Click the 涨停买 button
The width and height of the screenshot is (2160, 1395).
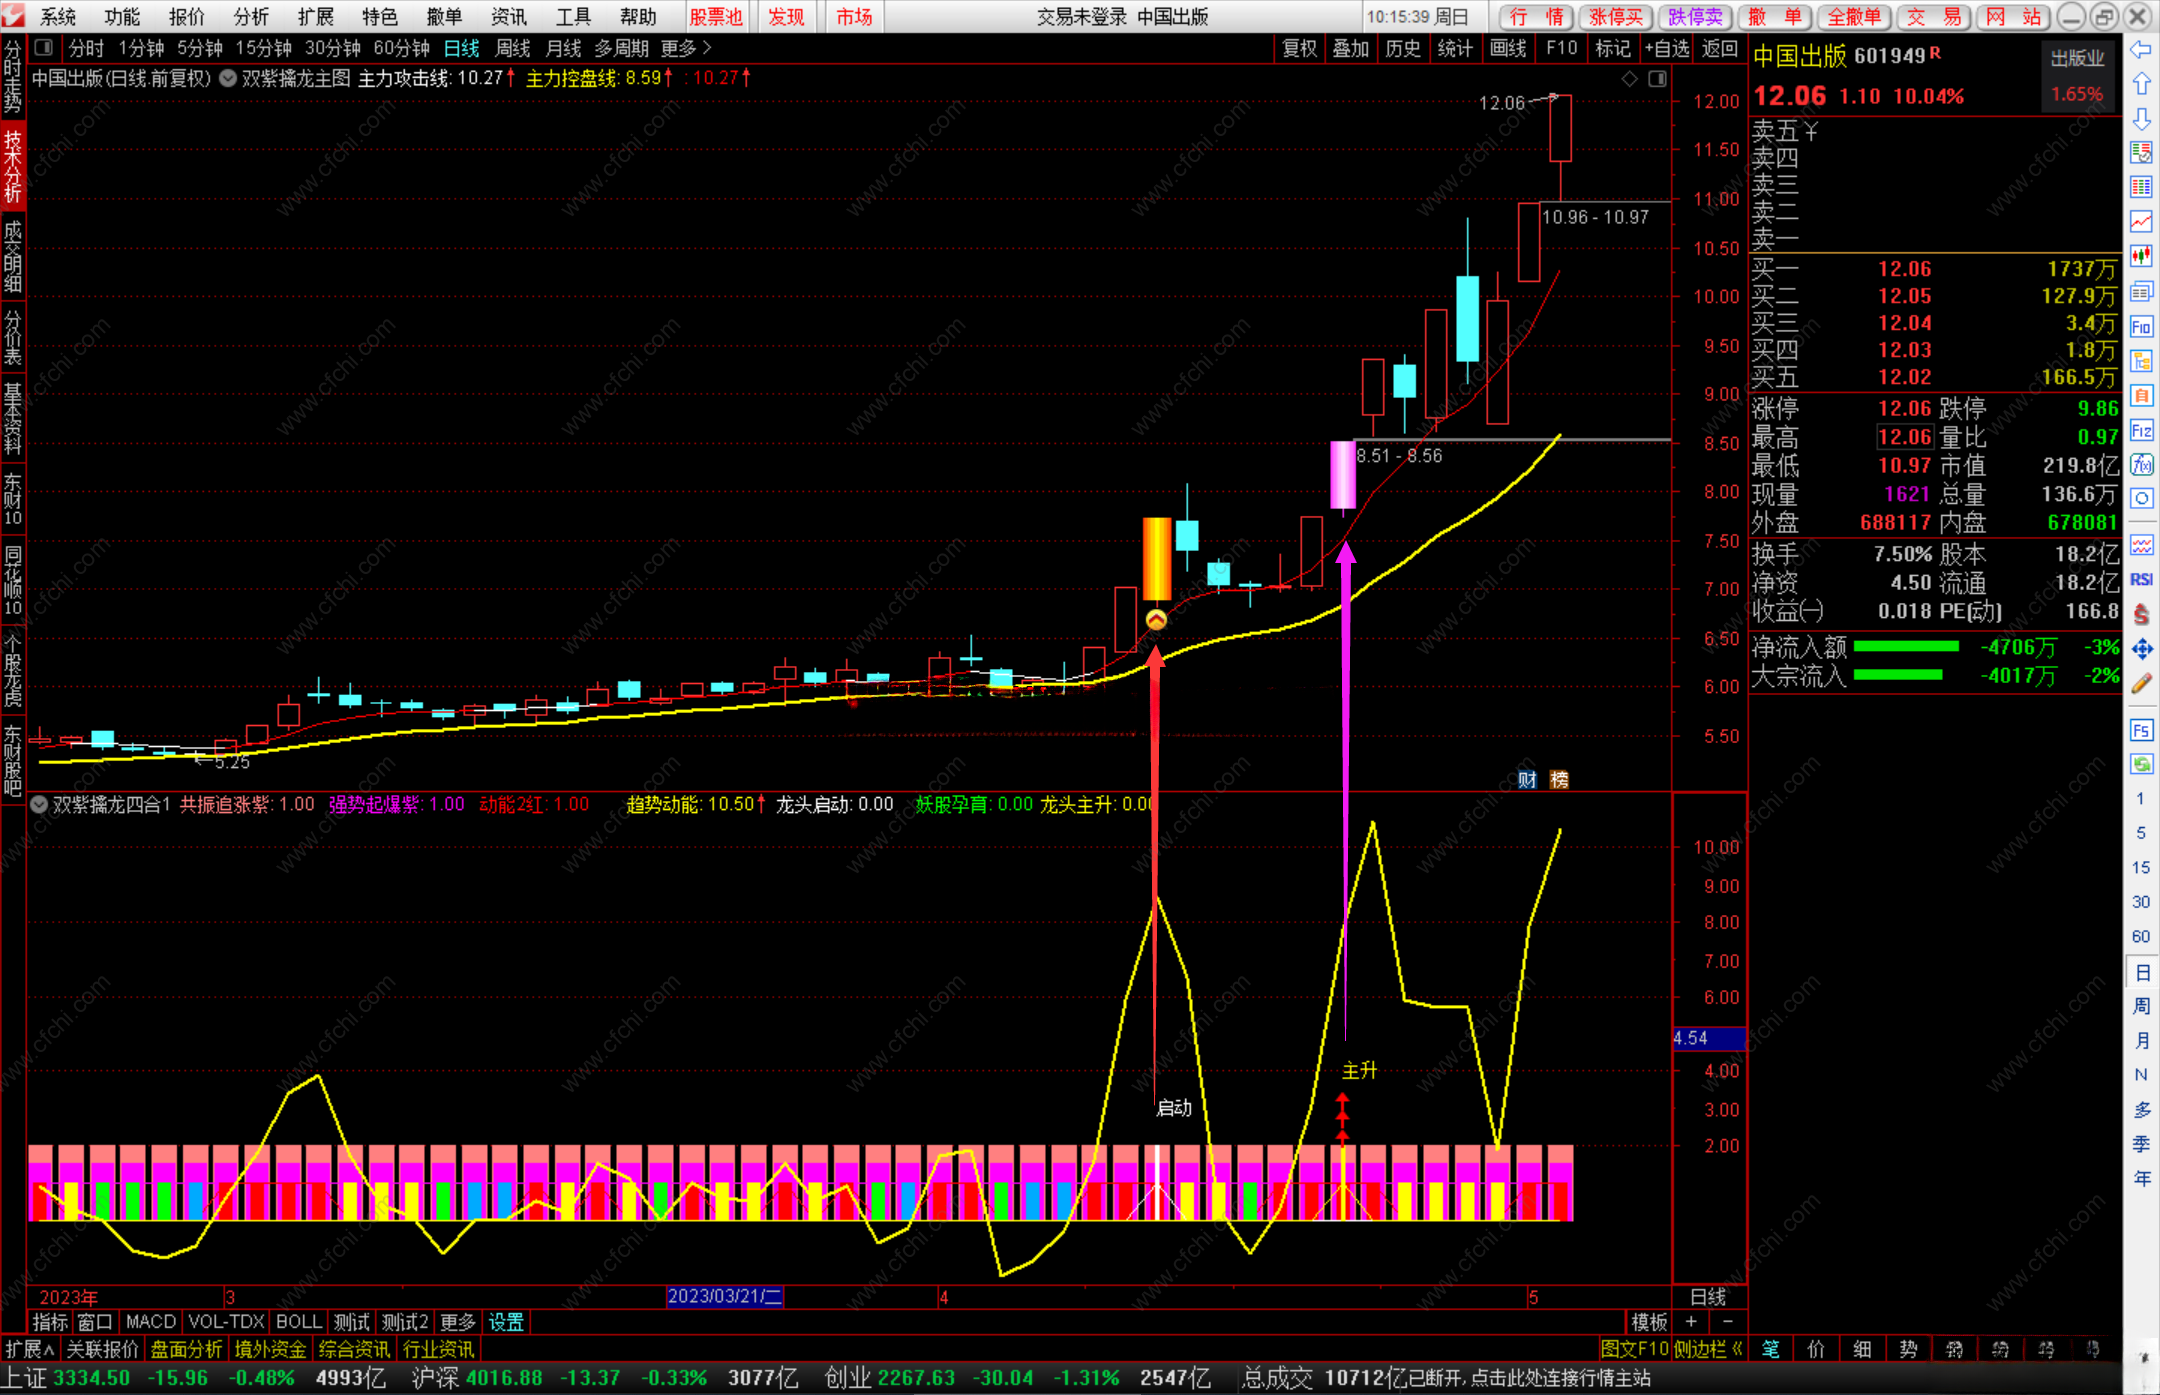[x=1616, y=16]
